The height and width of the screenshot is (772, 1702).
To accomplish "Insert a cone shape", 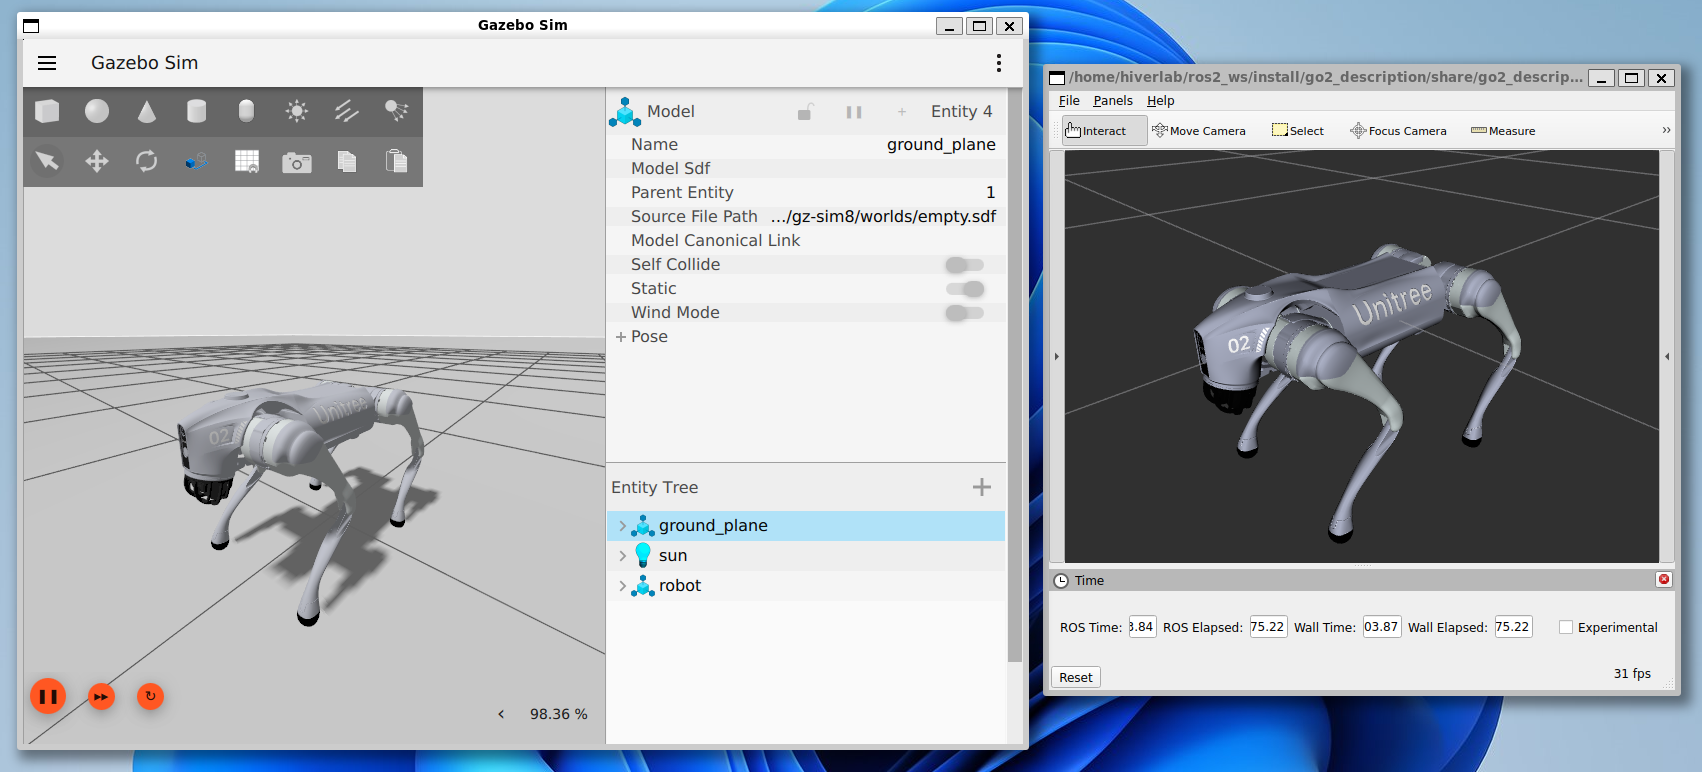I will click(147, 111).
